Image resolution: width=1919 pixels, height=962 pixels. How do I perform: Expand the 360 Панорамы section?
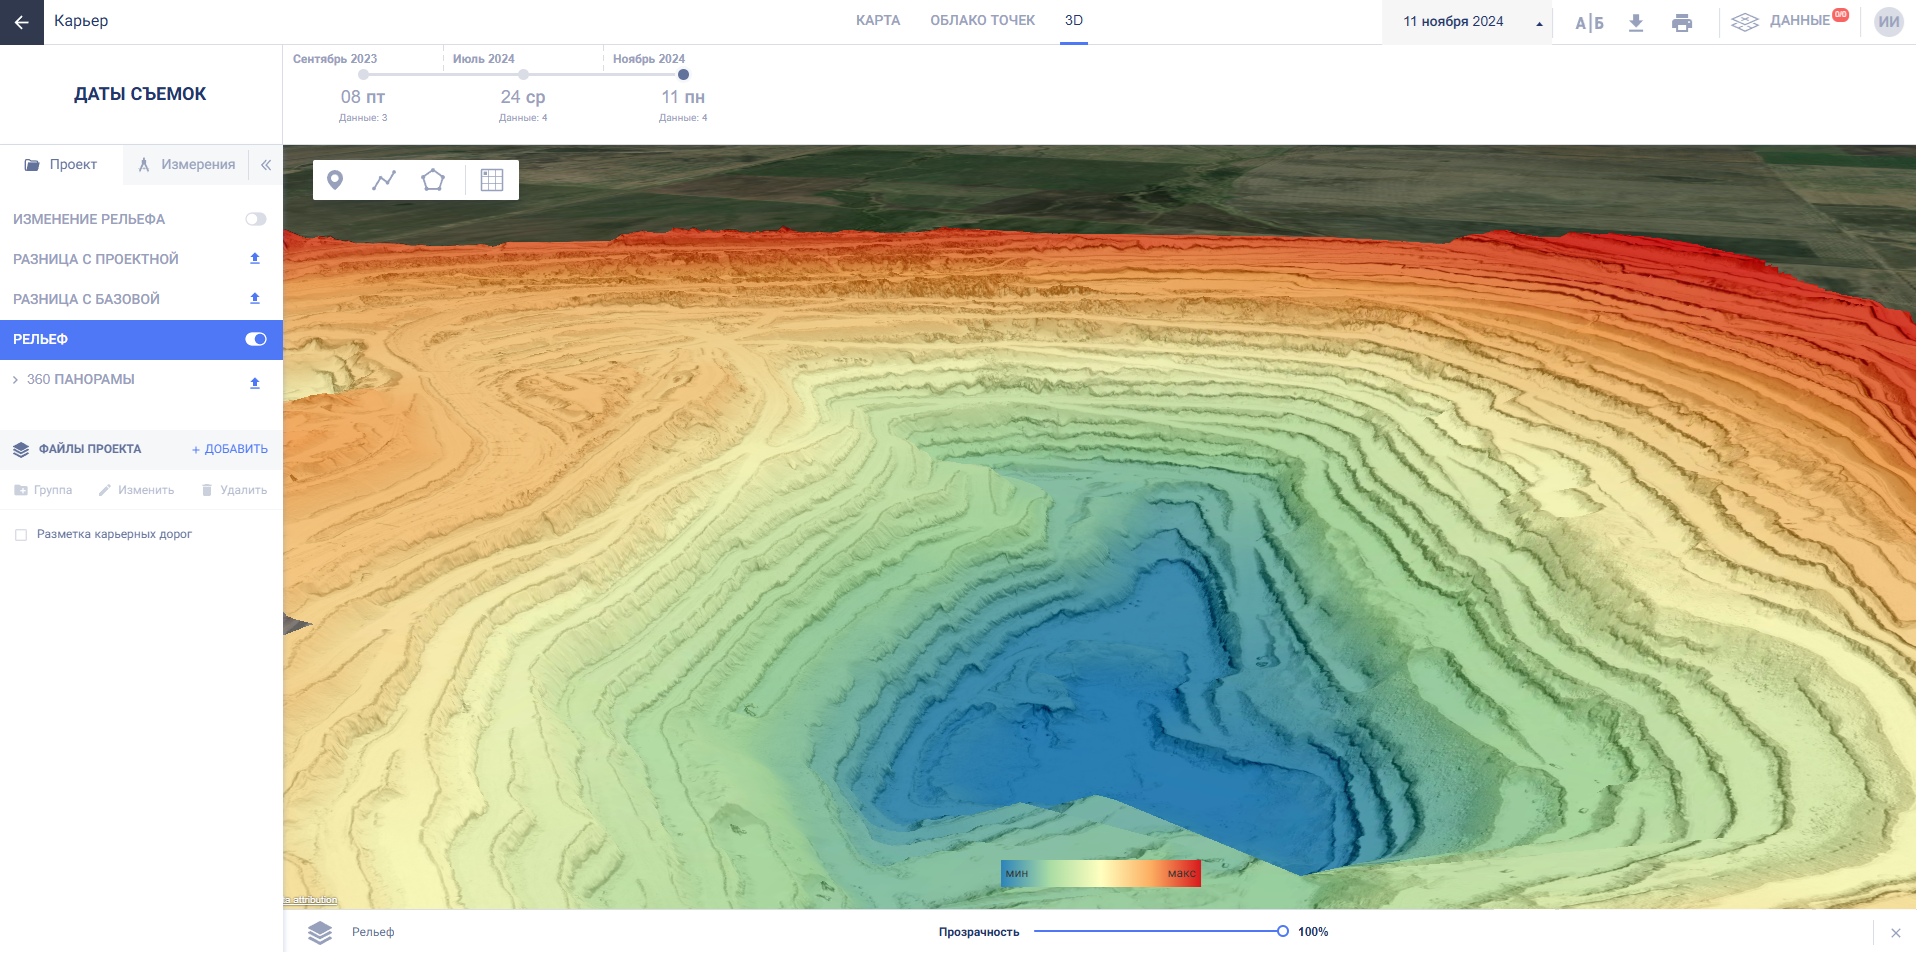(x=16, y=380)
